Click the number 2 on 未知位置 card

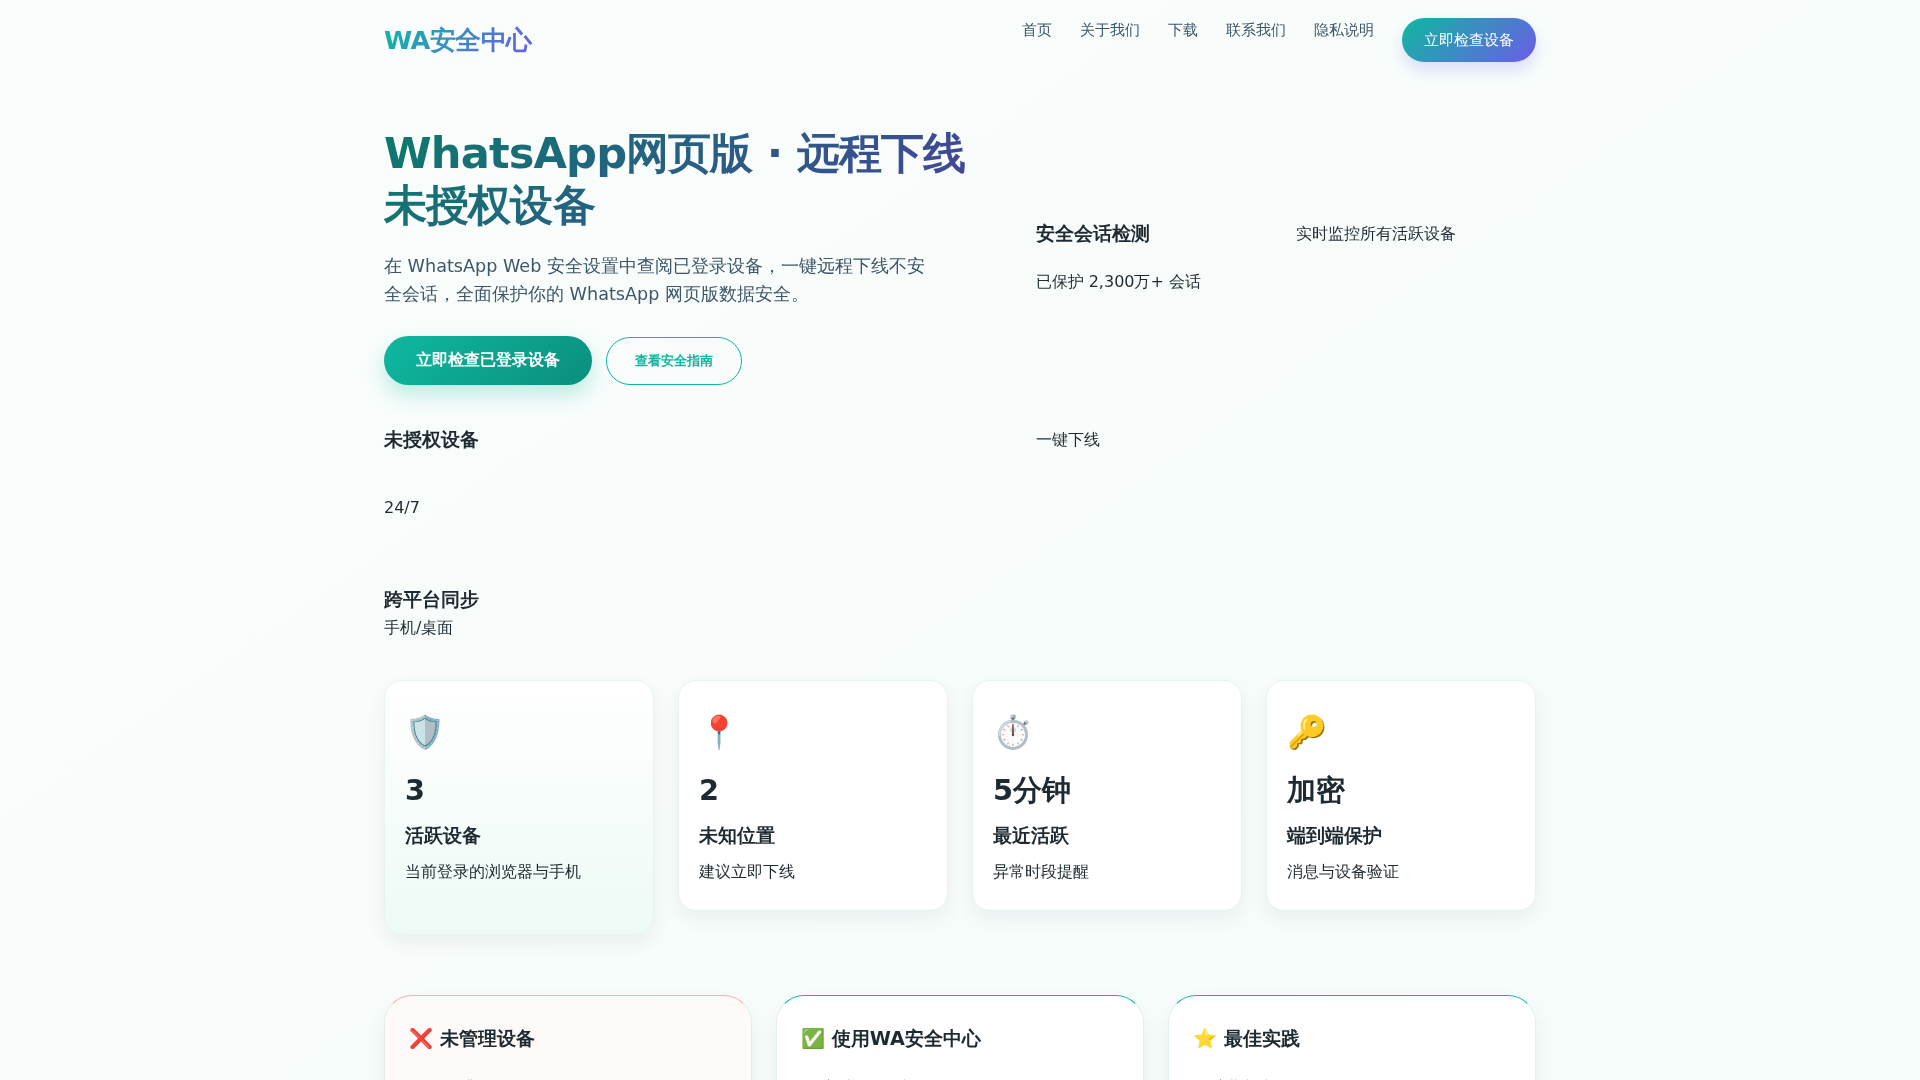(709, 790)
